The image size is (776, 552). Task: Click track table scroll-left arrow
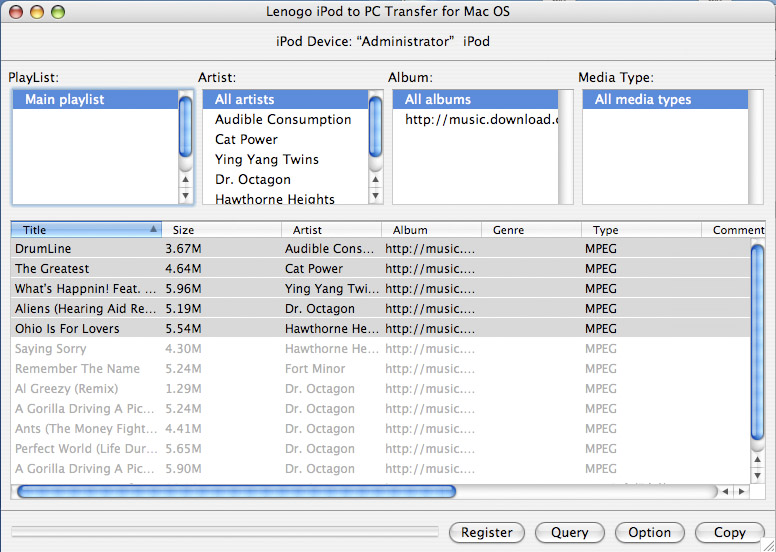725,492
